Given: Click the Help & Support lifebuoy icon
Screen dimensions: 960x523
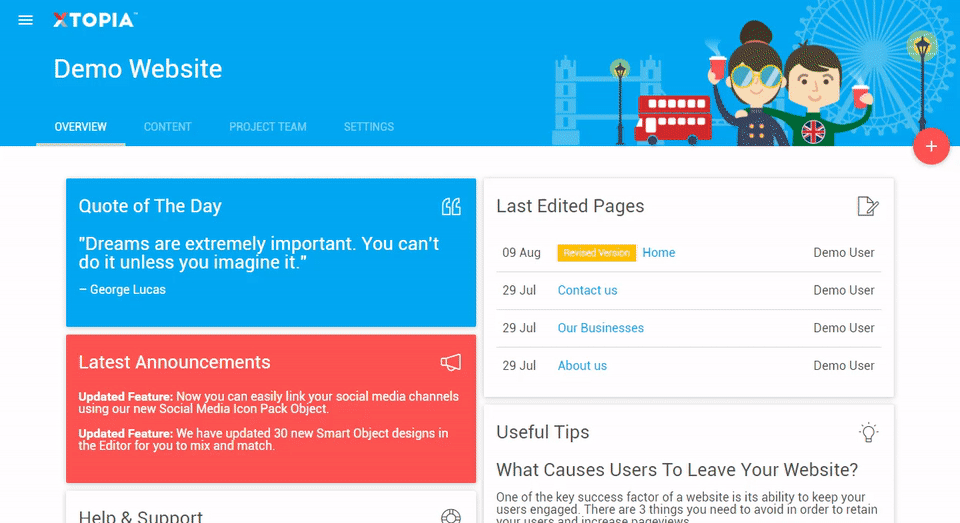Looking at the screenshot, I should [451, 516].
